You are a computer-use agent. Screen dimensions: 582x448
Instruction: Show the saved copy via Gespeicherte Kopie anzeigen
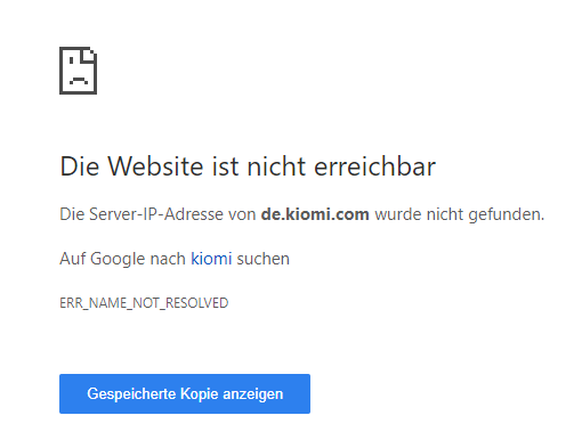pos(184,394)
